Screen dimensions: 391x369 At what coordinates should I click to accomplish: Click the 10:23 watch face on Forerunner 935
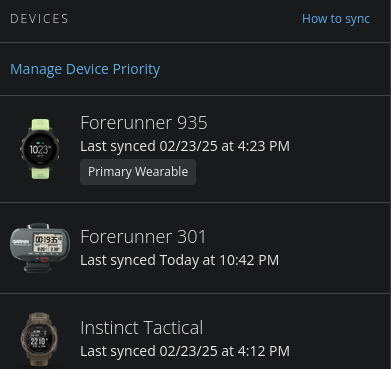click(40, 149)
